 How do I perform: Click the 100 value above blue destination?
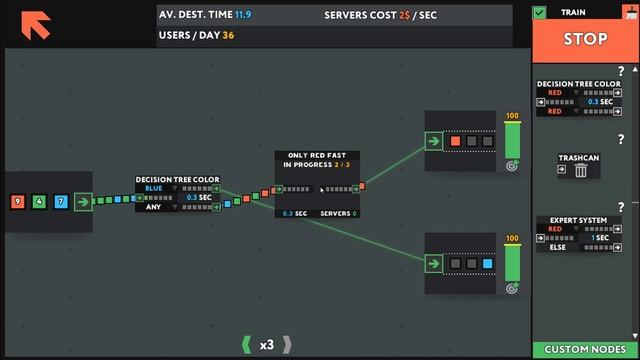tap(512, 238)
